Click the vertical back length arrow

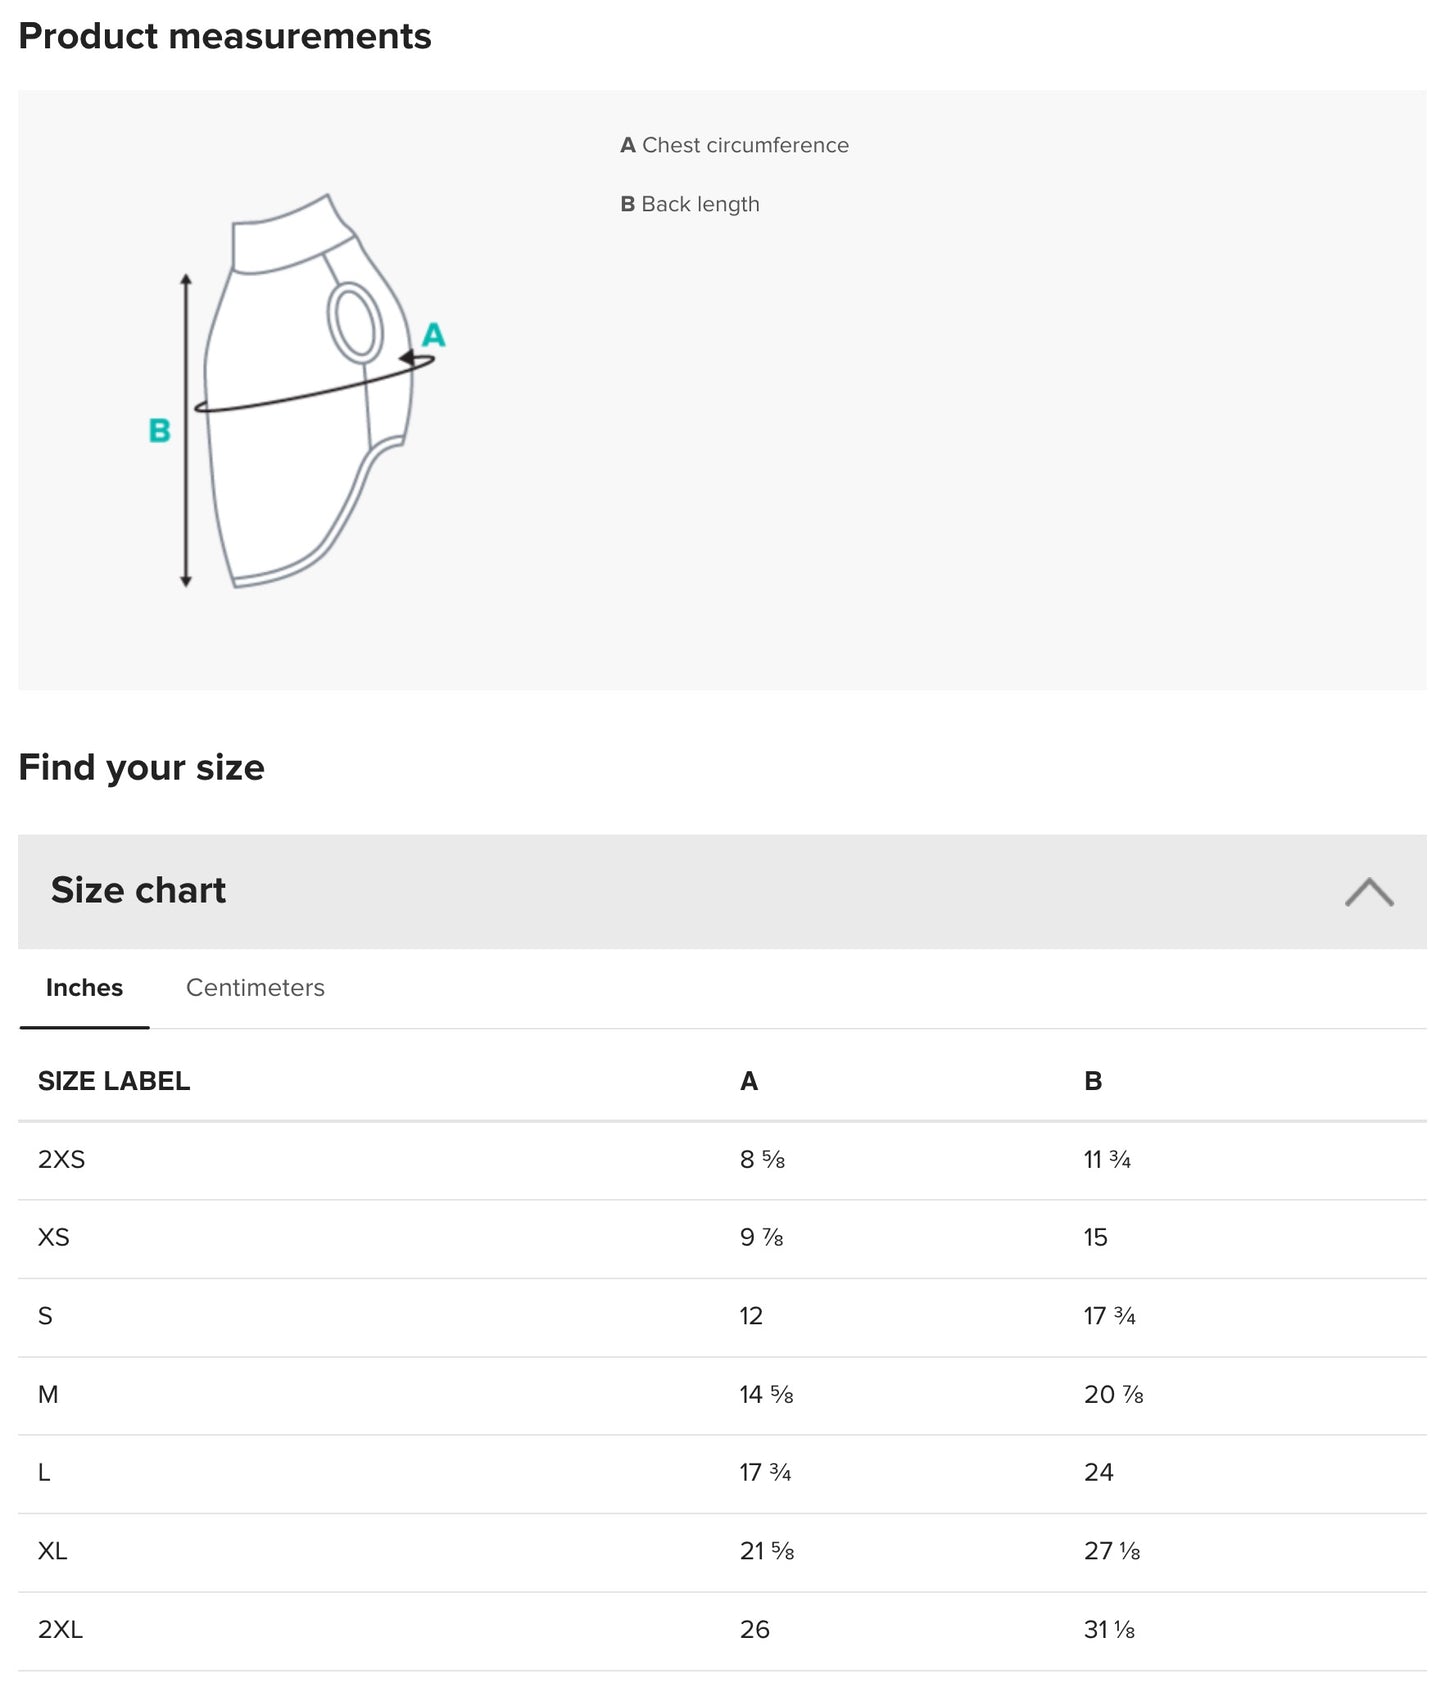[x=186, y=500]
